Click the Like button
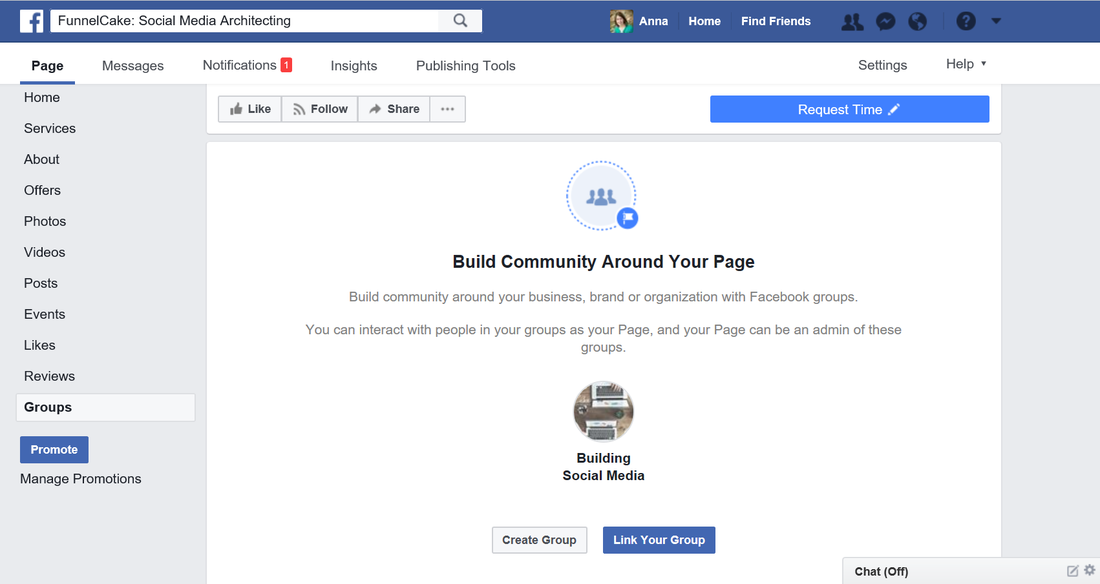Image resolution: width=1100 pixels, height=584 pixels. 250,109
